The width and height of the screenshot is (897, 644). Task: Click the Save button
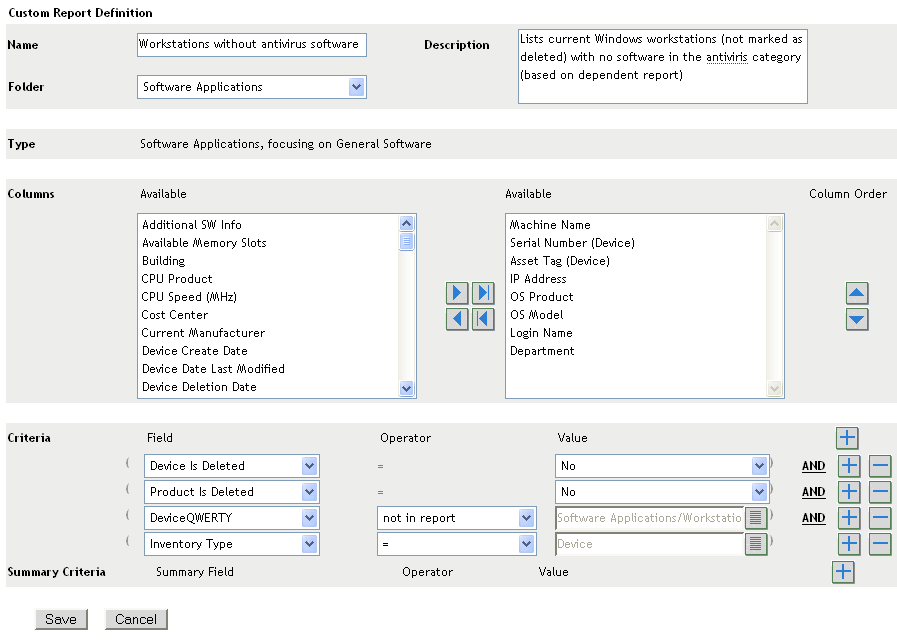tap(61, 619)
